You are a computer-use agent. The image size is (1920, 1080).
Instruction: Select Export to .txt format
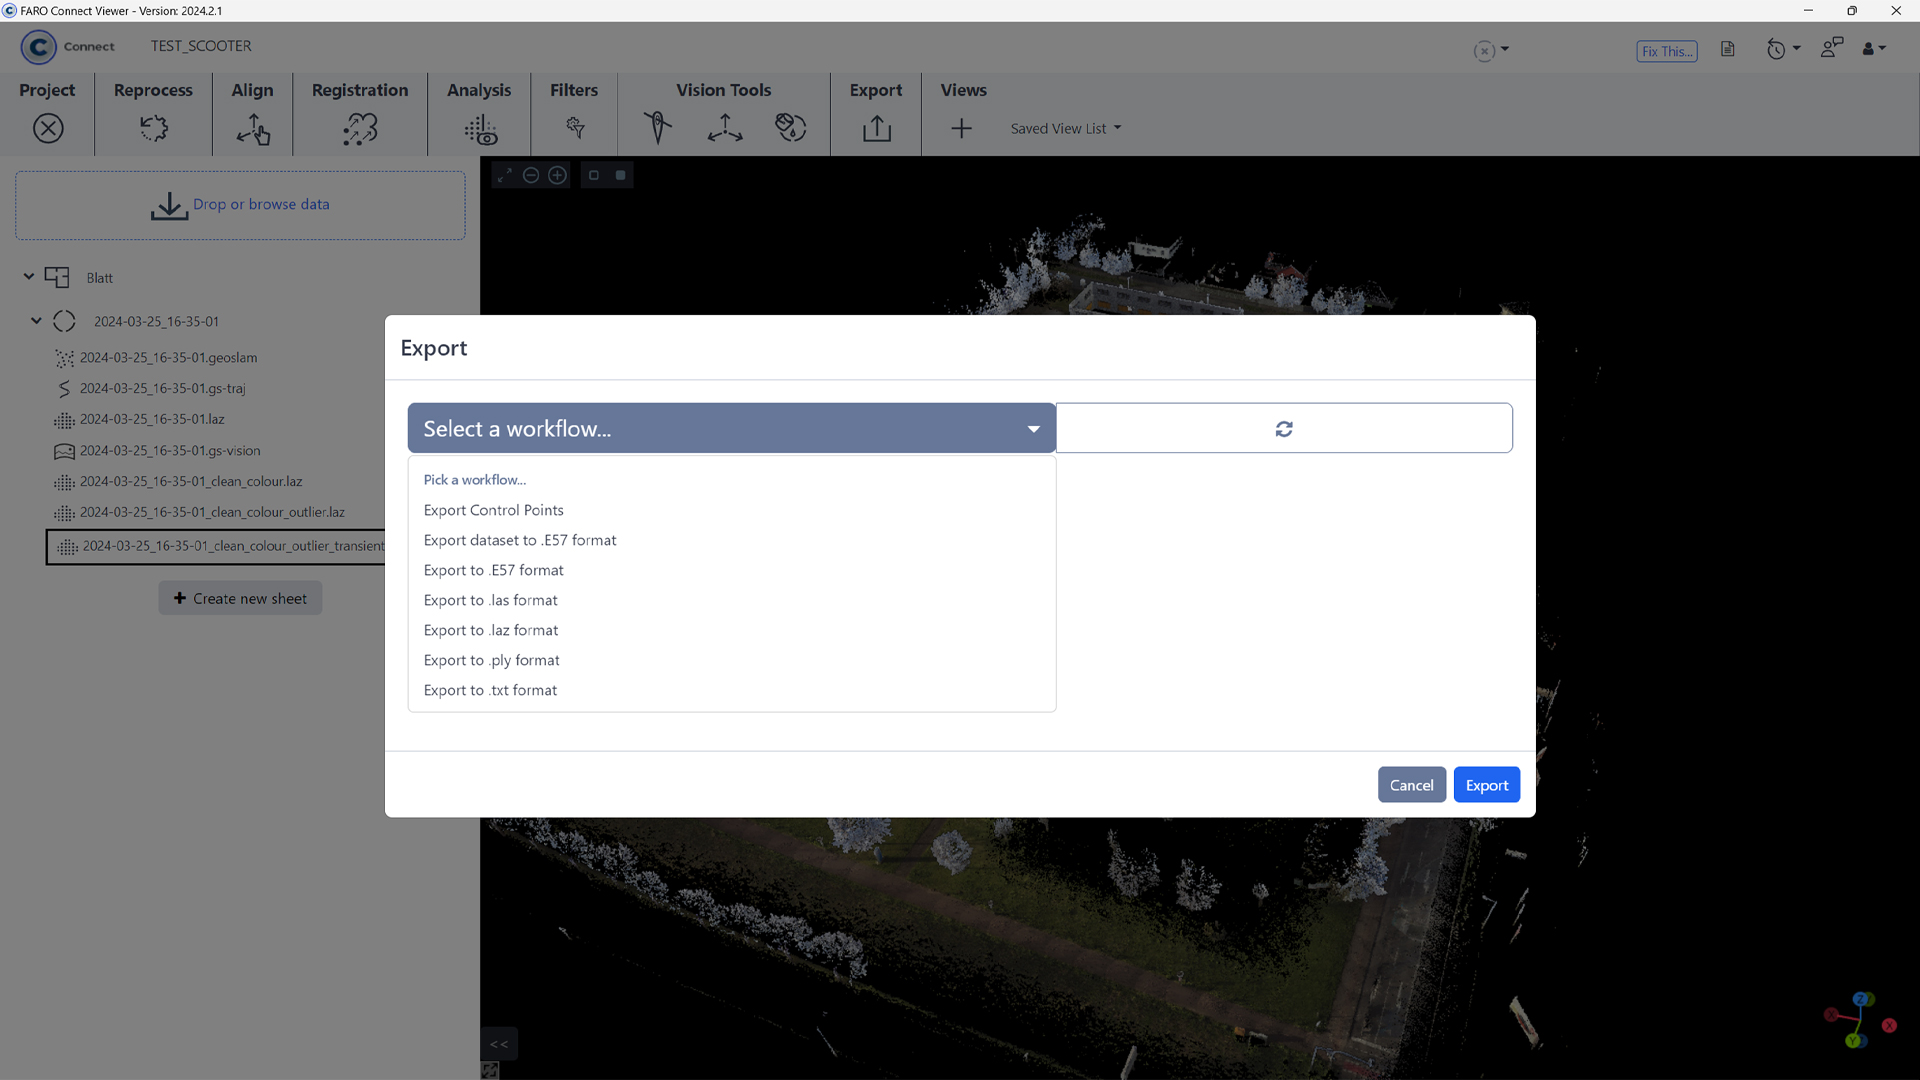point(491,690)
